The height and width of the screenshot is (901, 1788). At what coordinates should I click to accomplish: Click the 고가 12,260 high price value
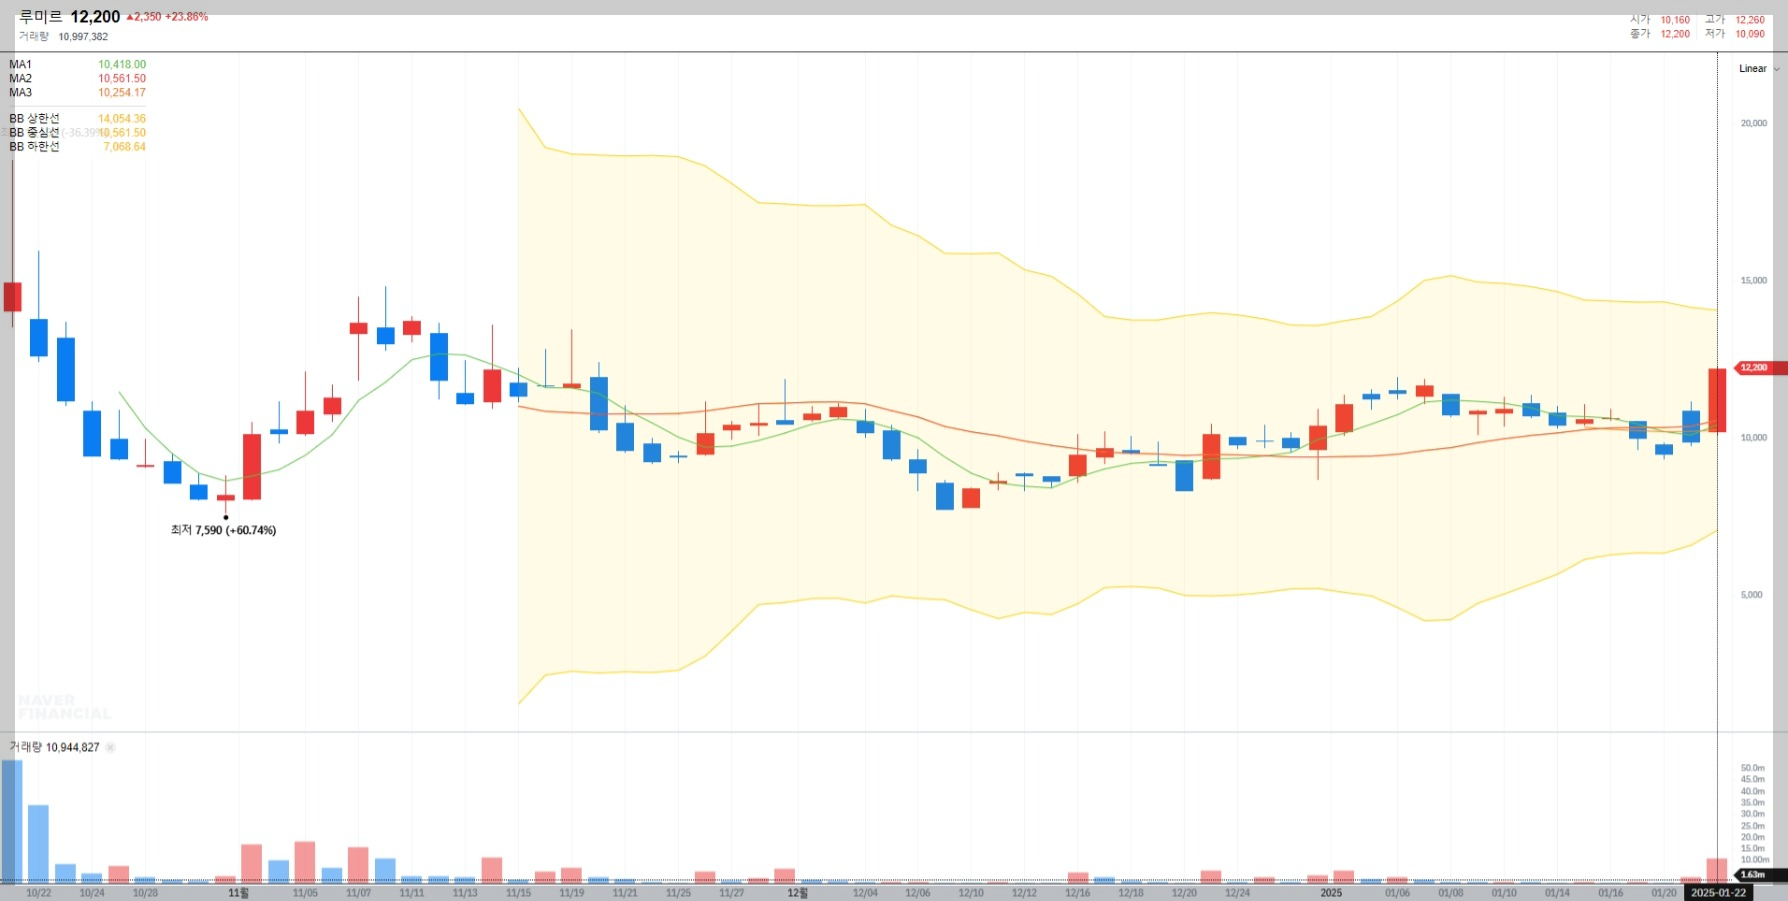coord(1750,20)
